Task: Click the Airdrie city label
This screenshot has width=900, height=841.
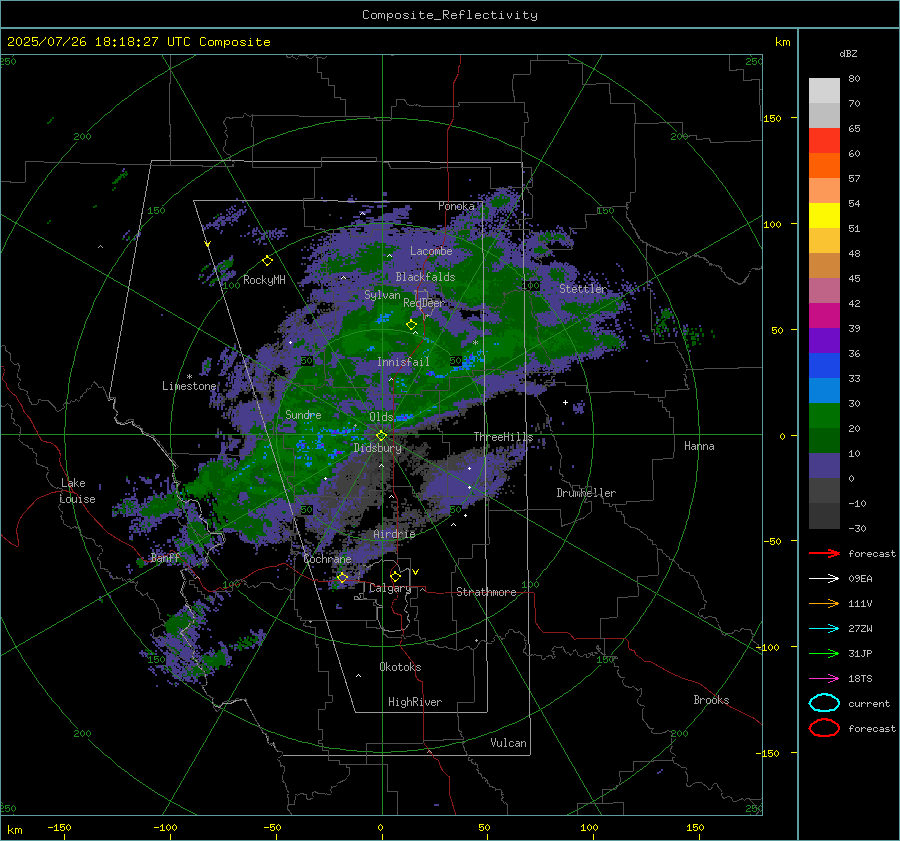Action: 394,534
